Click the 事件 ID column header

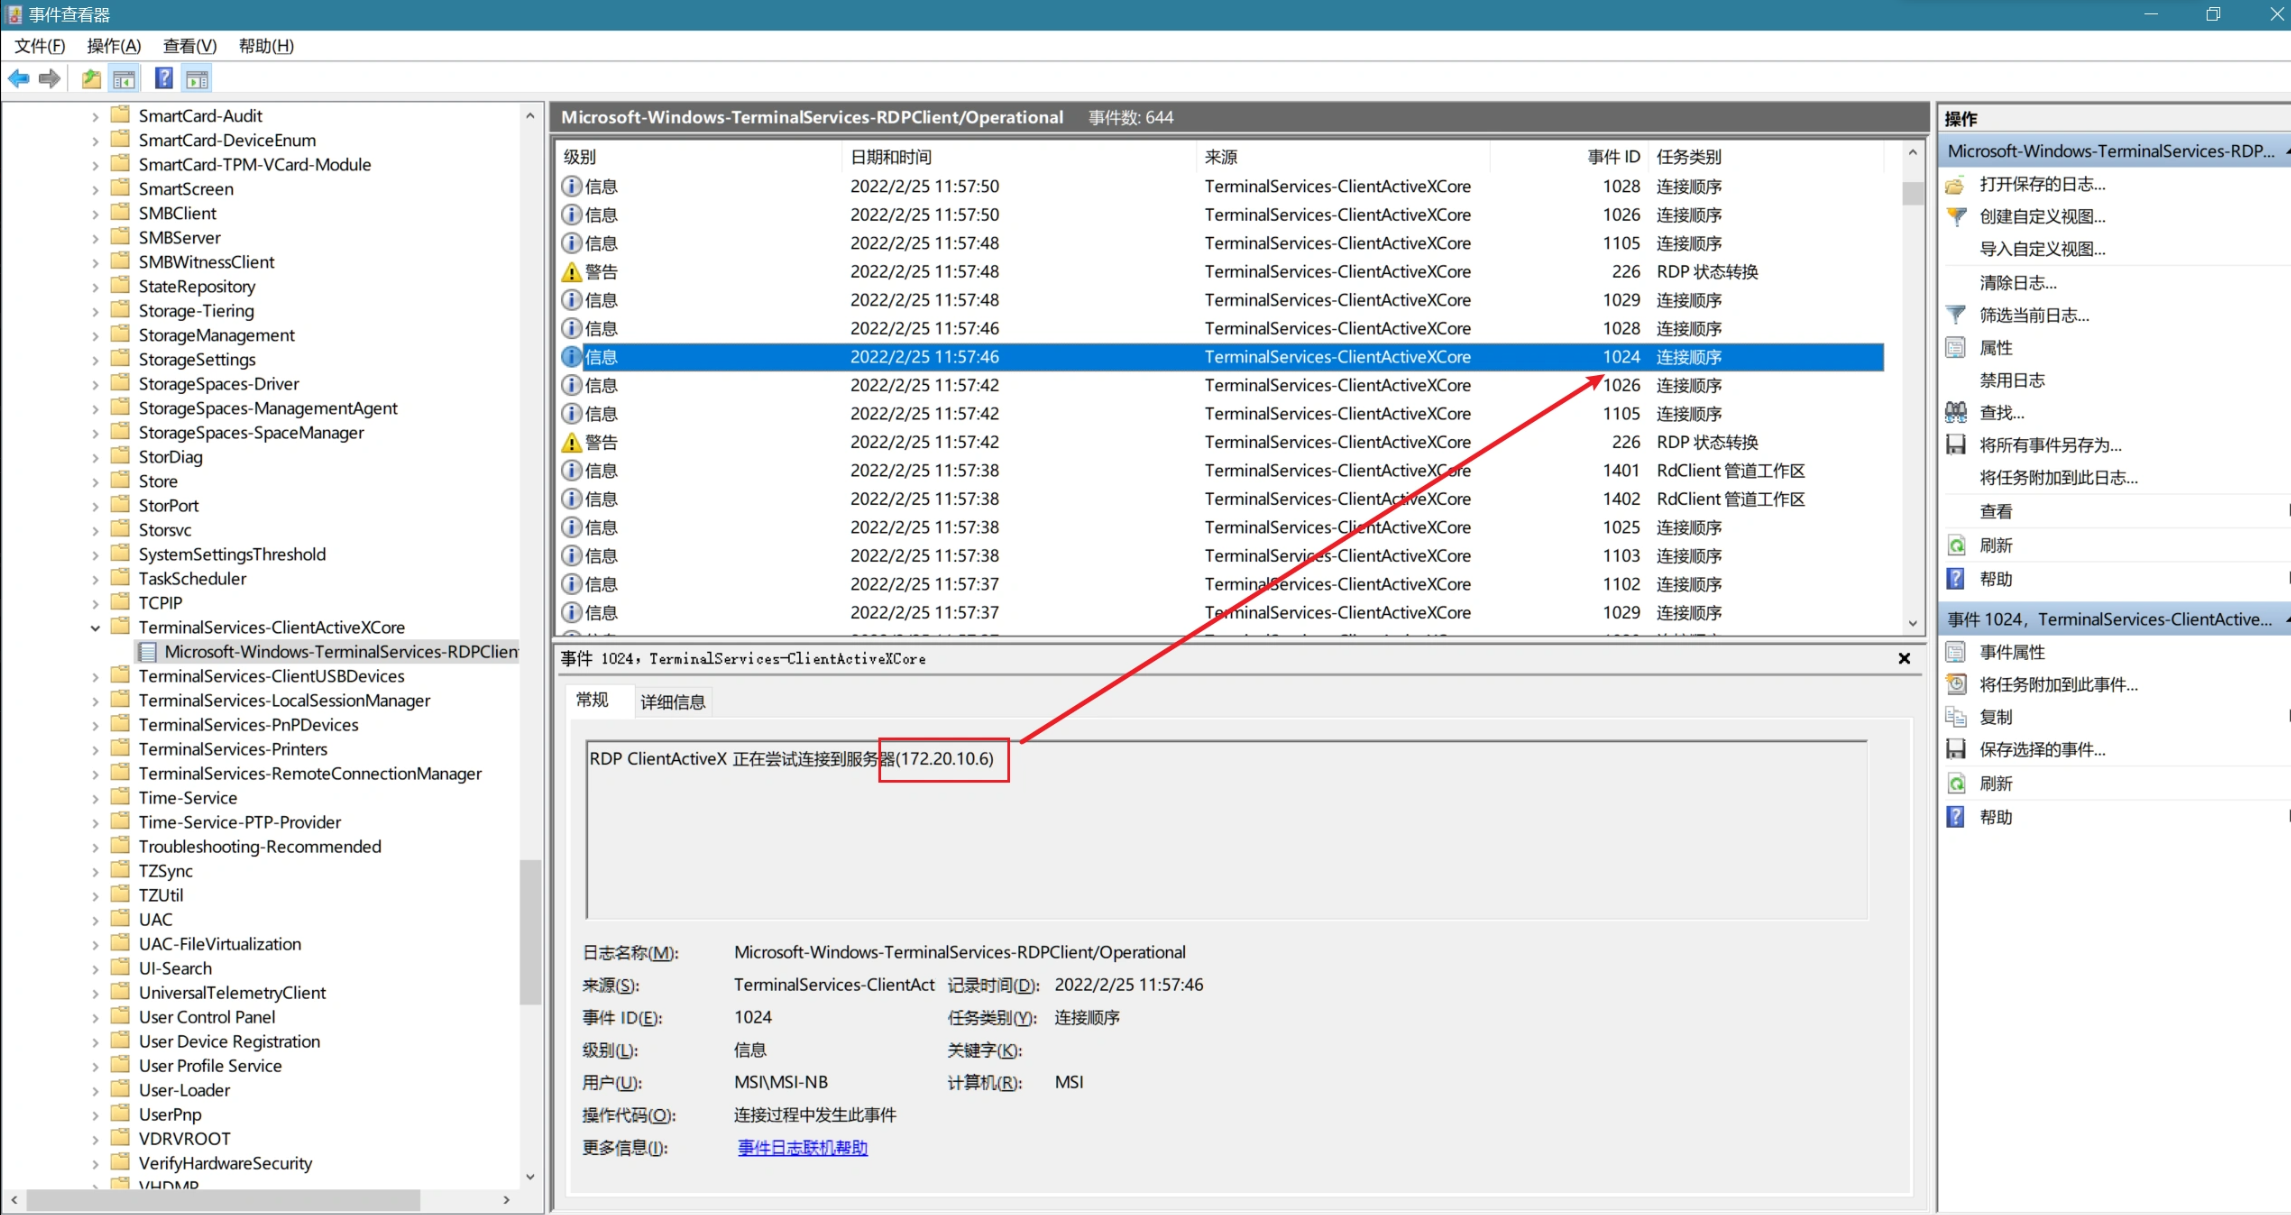pos(1612,157)
